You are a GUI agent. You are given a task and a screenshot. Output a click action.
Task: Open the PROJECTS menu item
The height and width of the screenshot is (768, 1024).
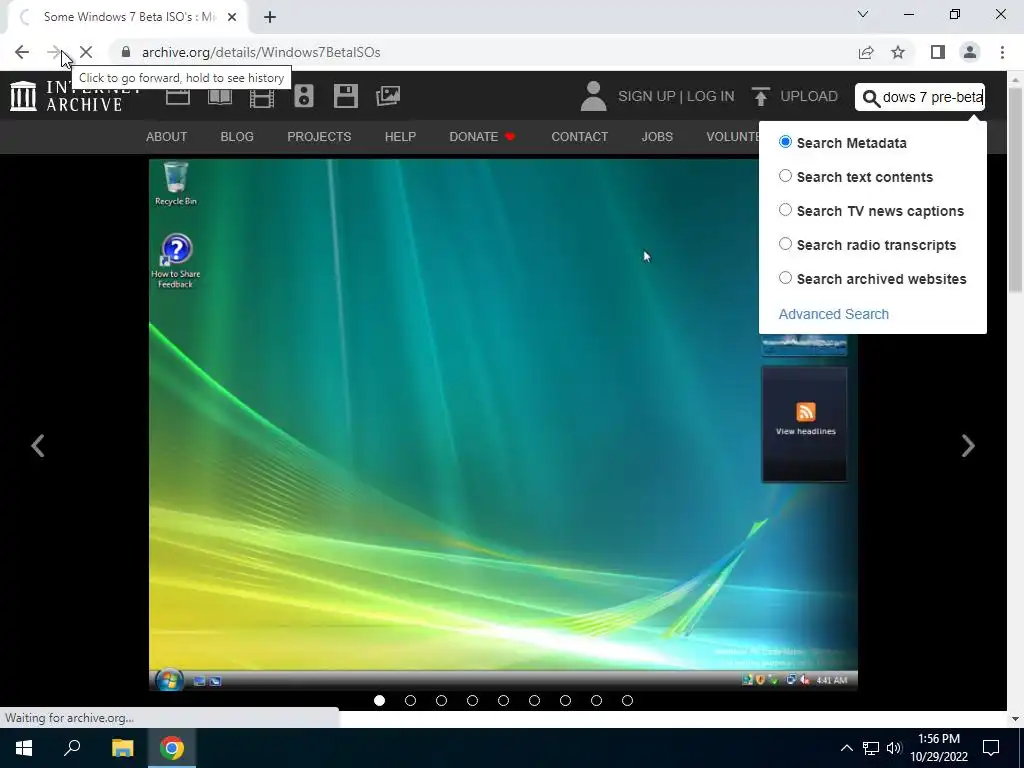click(319, 136)
